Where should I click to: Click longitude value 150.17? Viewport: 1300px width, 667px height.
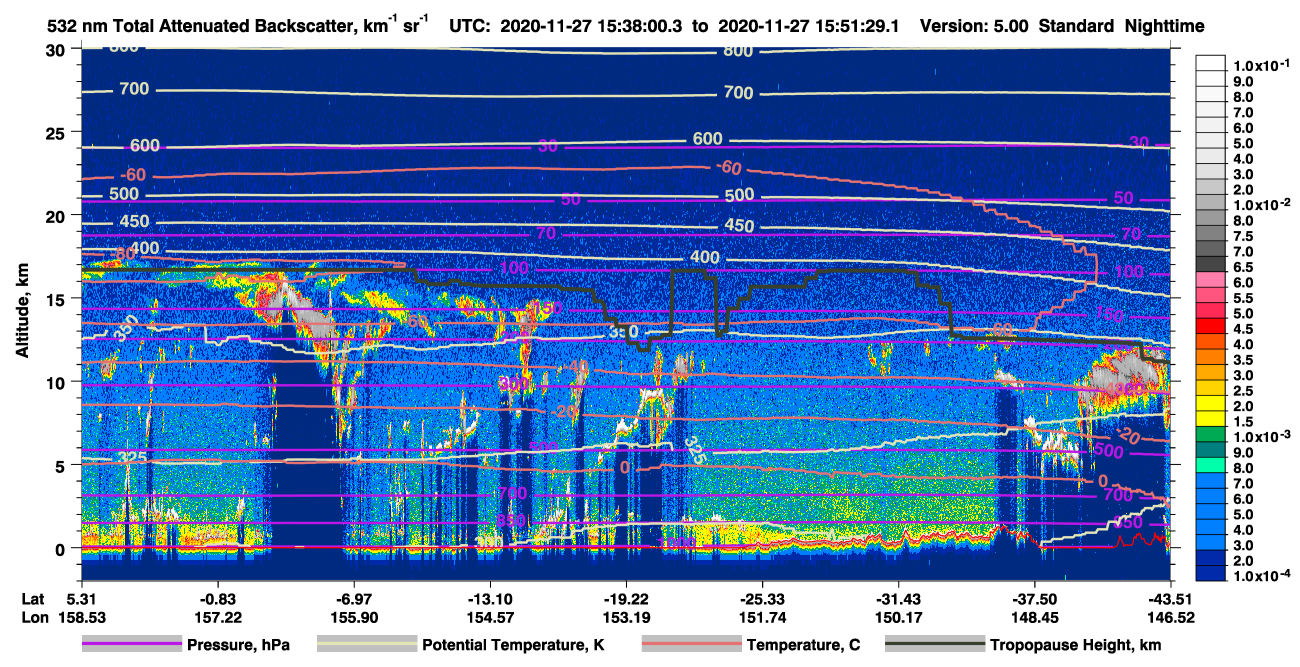[x=898, y=618]
